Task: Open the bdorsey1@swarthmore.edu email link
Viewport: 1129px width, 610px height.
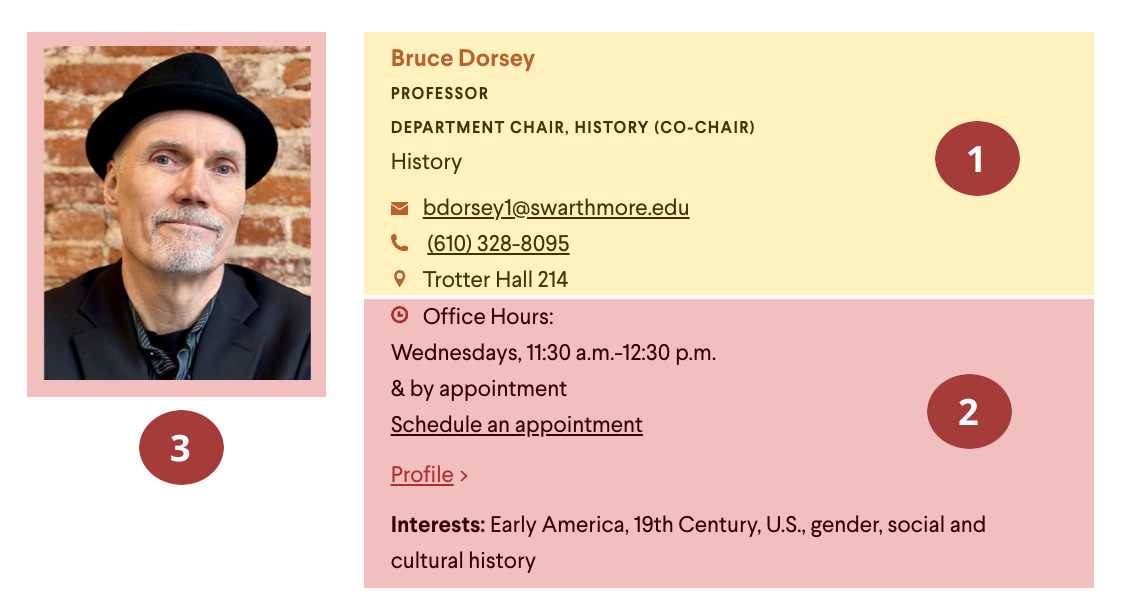Action: click(x=556, y=207)
